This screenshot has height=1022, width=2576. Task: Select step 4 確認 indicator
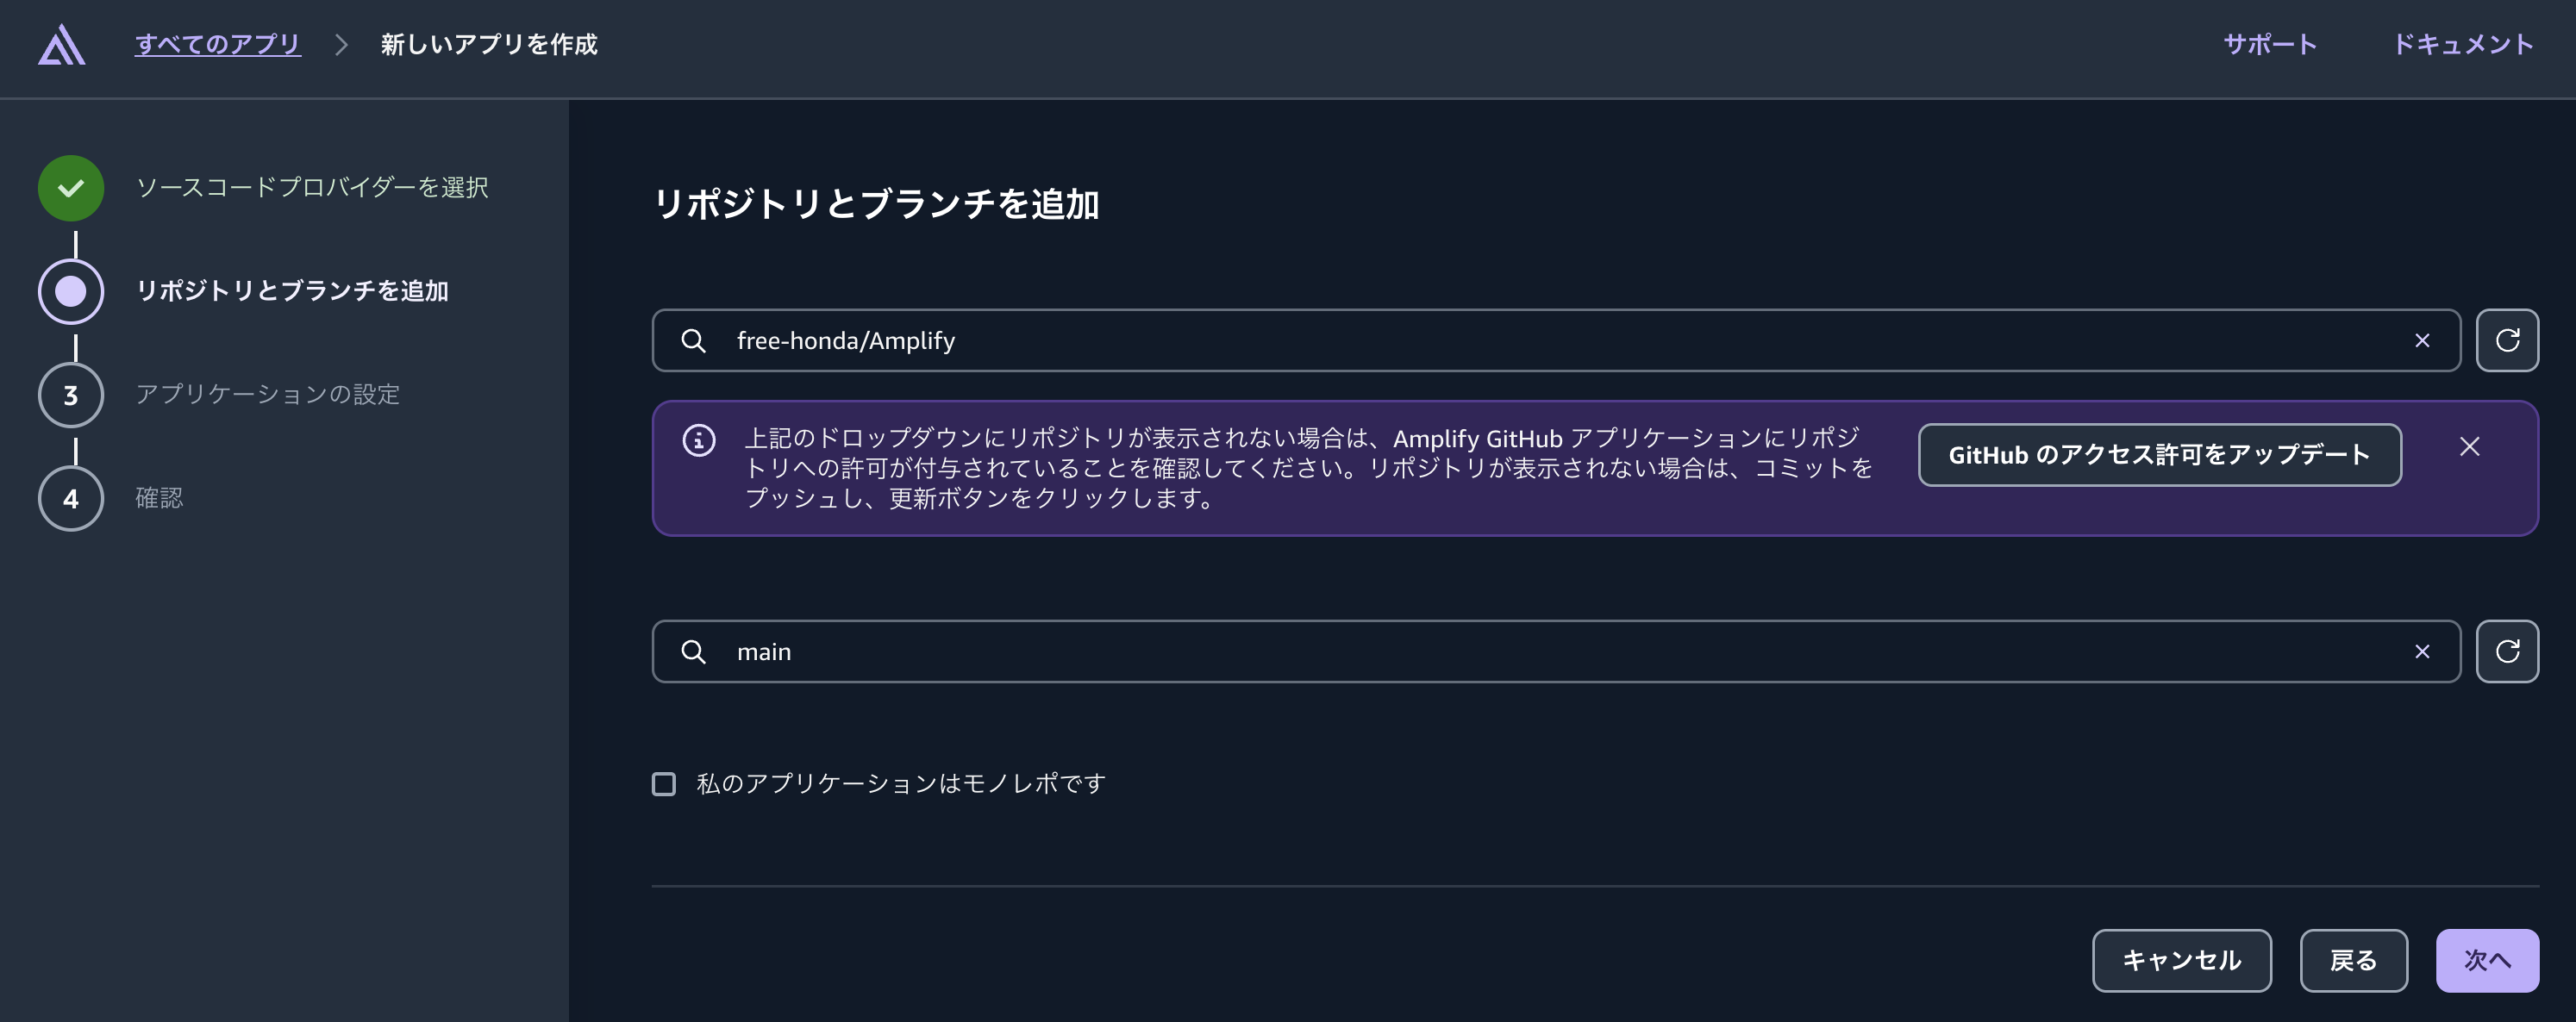70,498
